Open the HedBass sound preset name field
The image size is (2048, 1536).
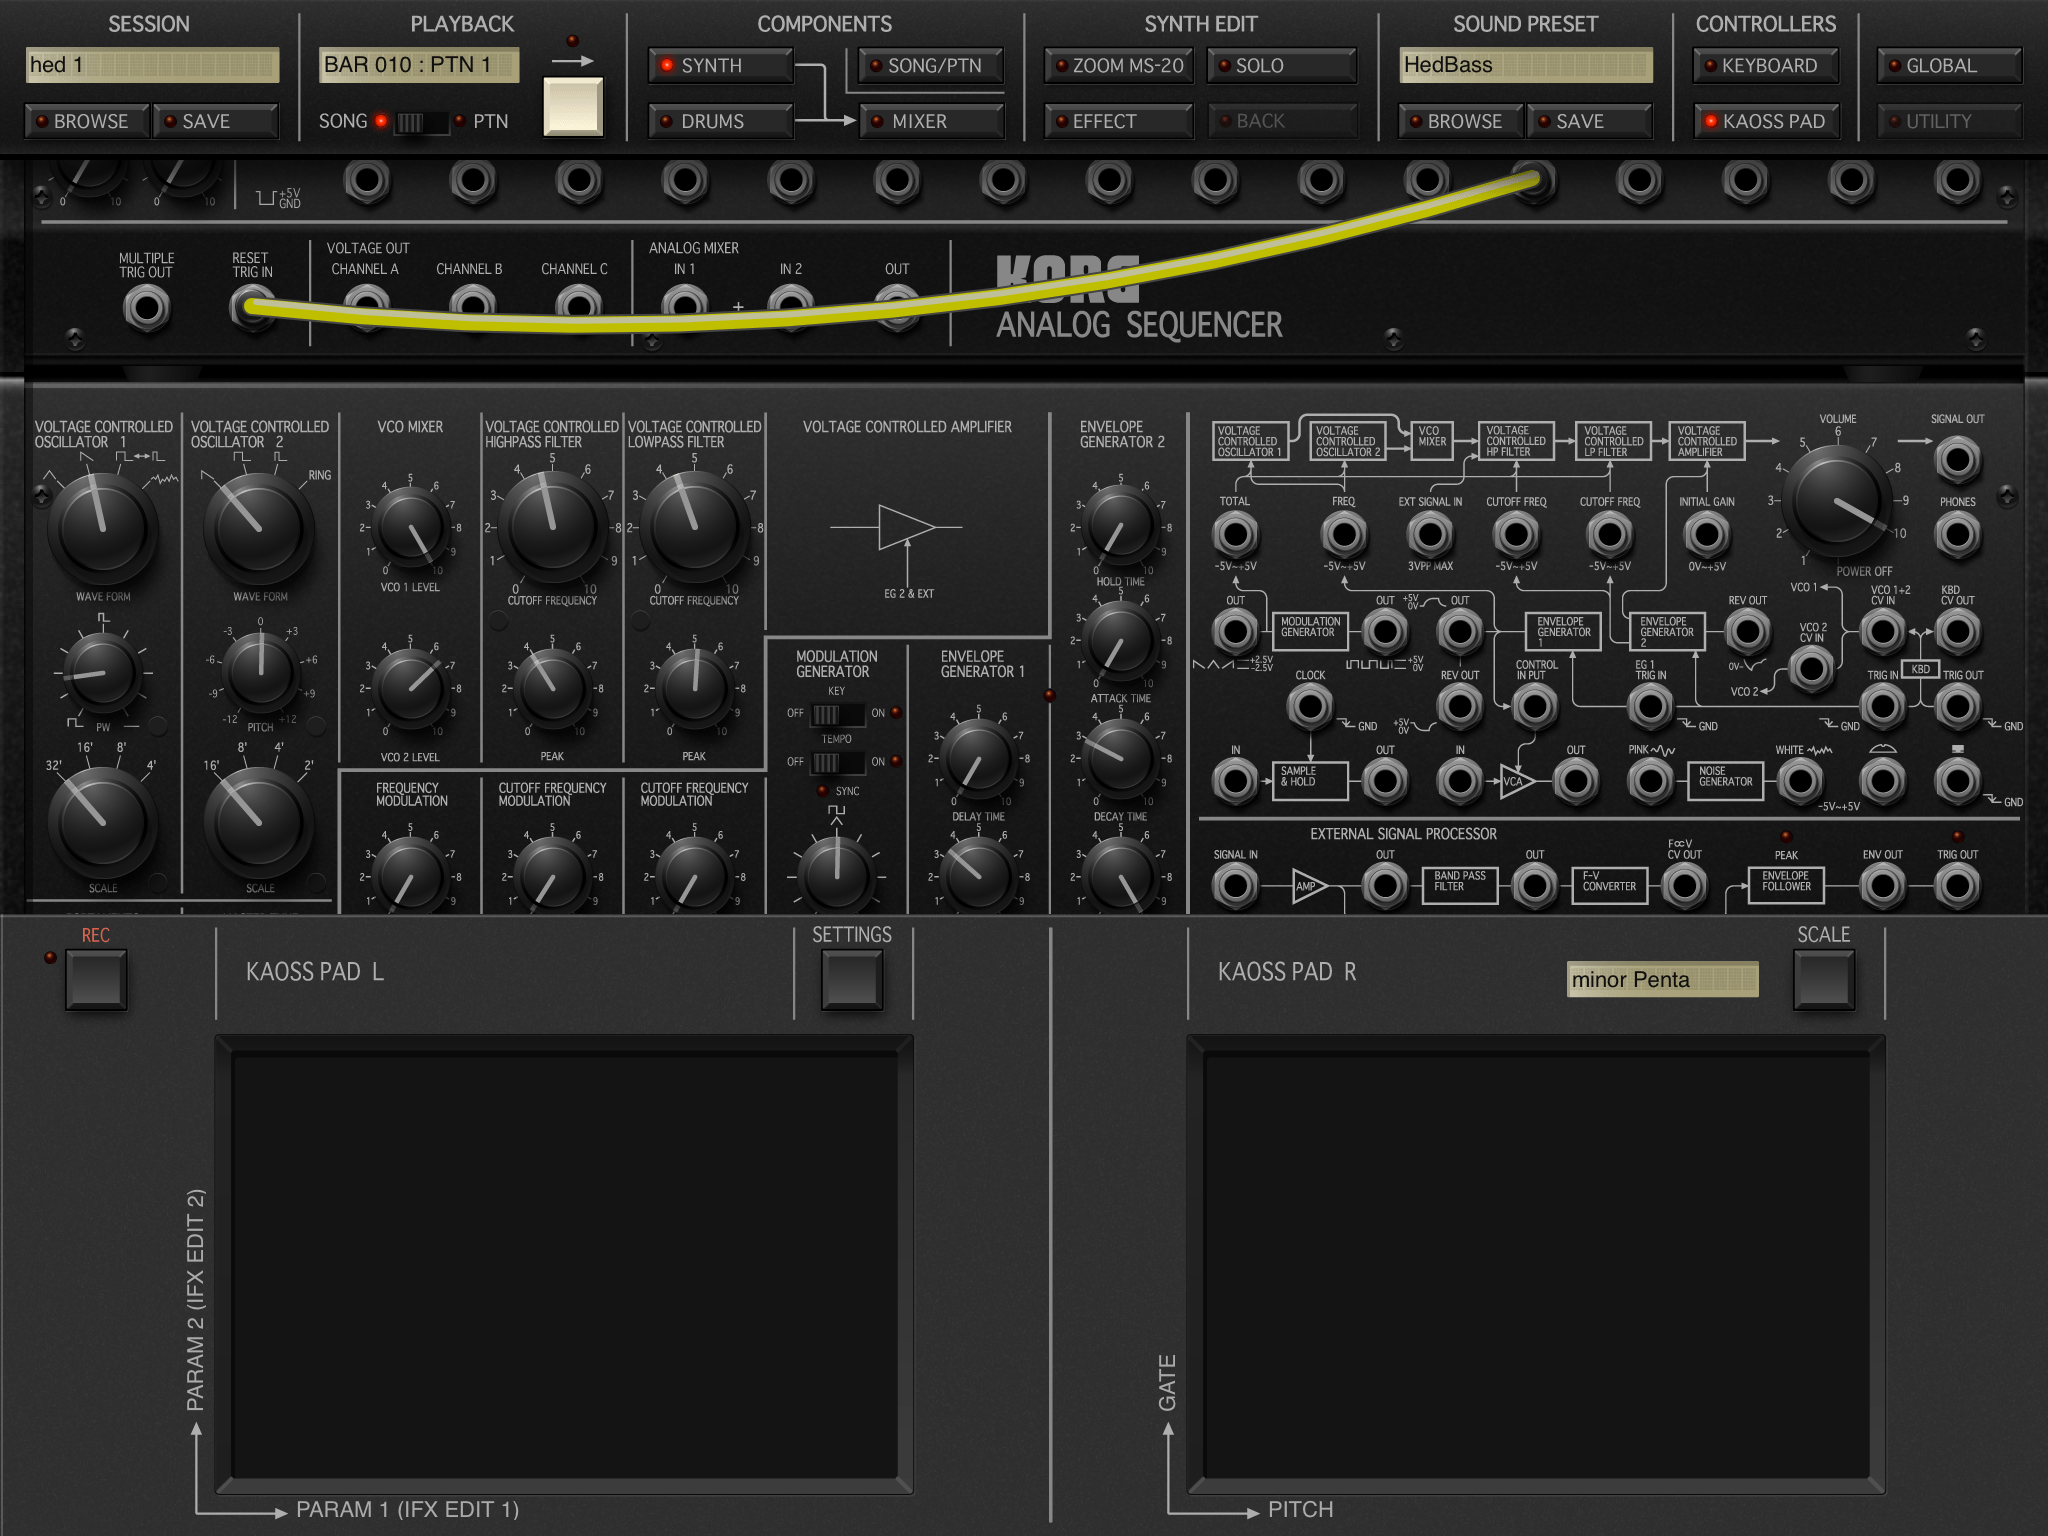(x=1524, y=66)
